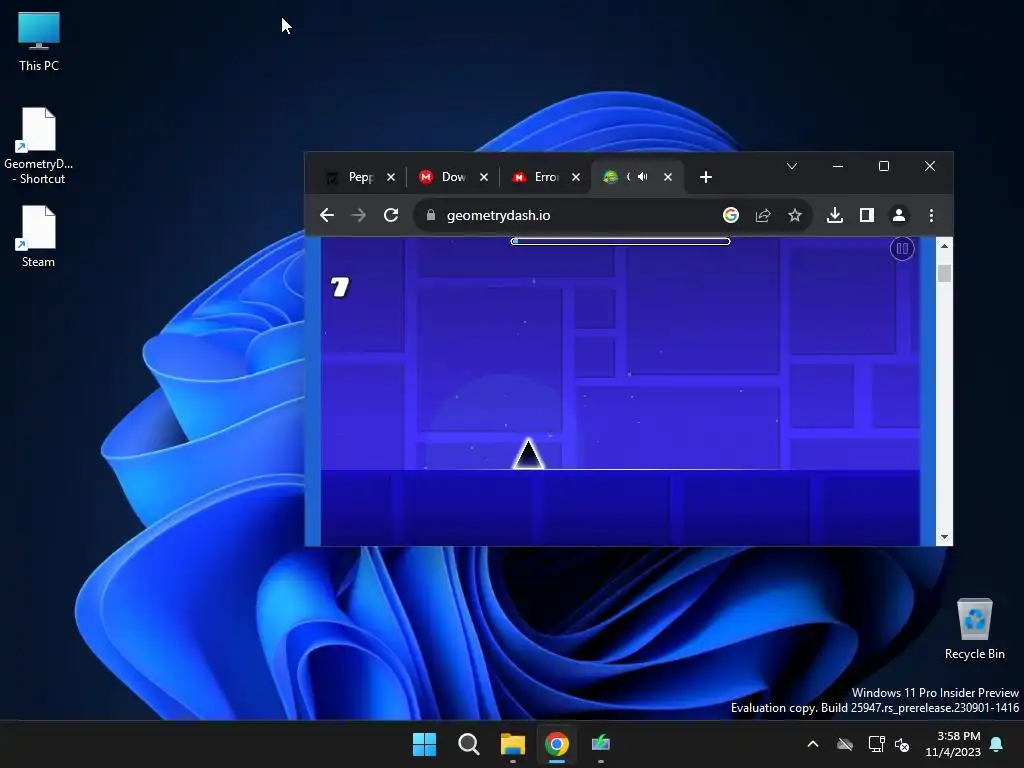Image resolution: width=1024 pixels, height=768 pixels.
Task: Click the black spike triangle in game
Action: [528, 453]
